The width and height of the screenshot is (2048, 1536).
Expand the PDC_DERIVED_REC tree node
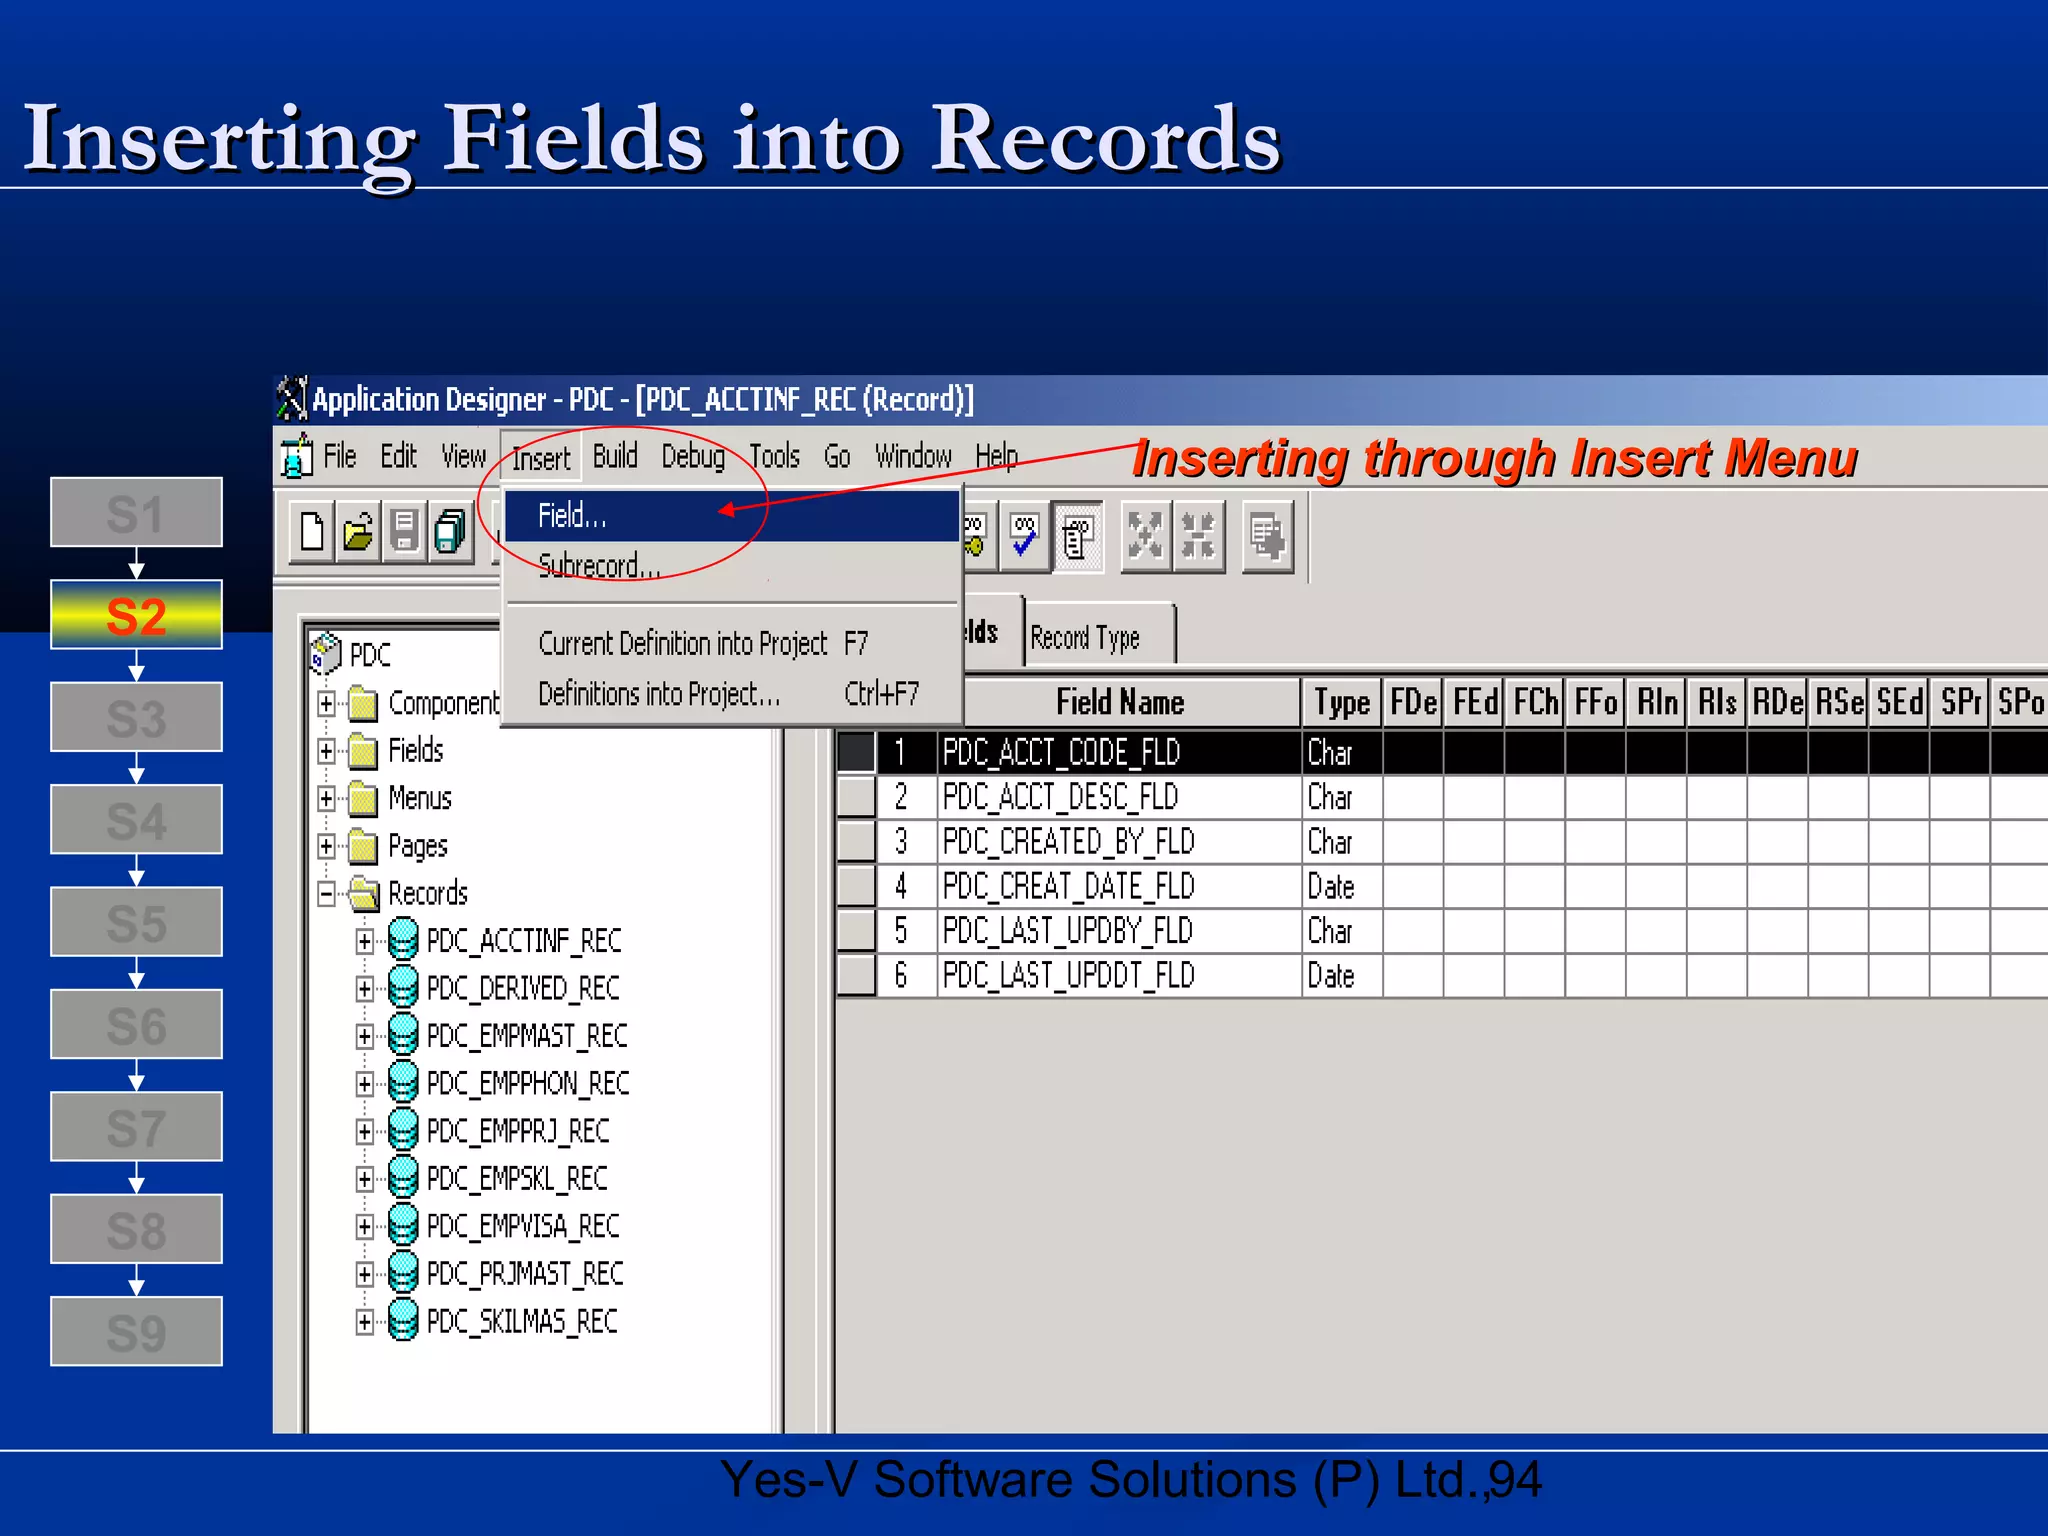point(365,989)
